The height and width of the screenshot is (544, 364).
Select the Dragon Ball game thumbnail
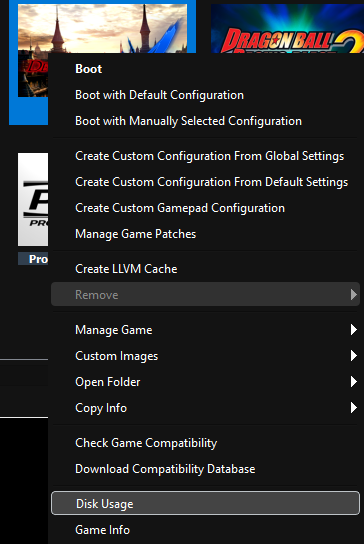[x=287, y=28]
